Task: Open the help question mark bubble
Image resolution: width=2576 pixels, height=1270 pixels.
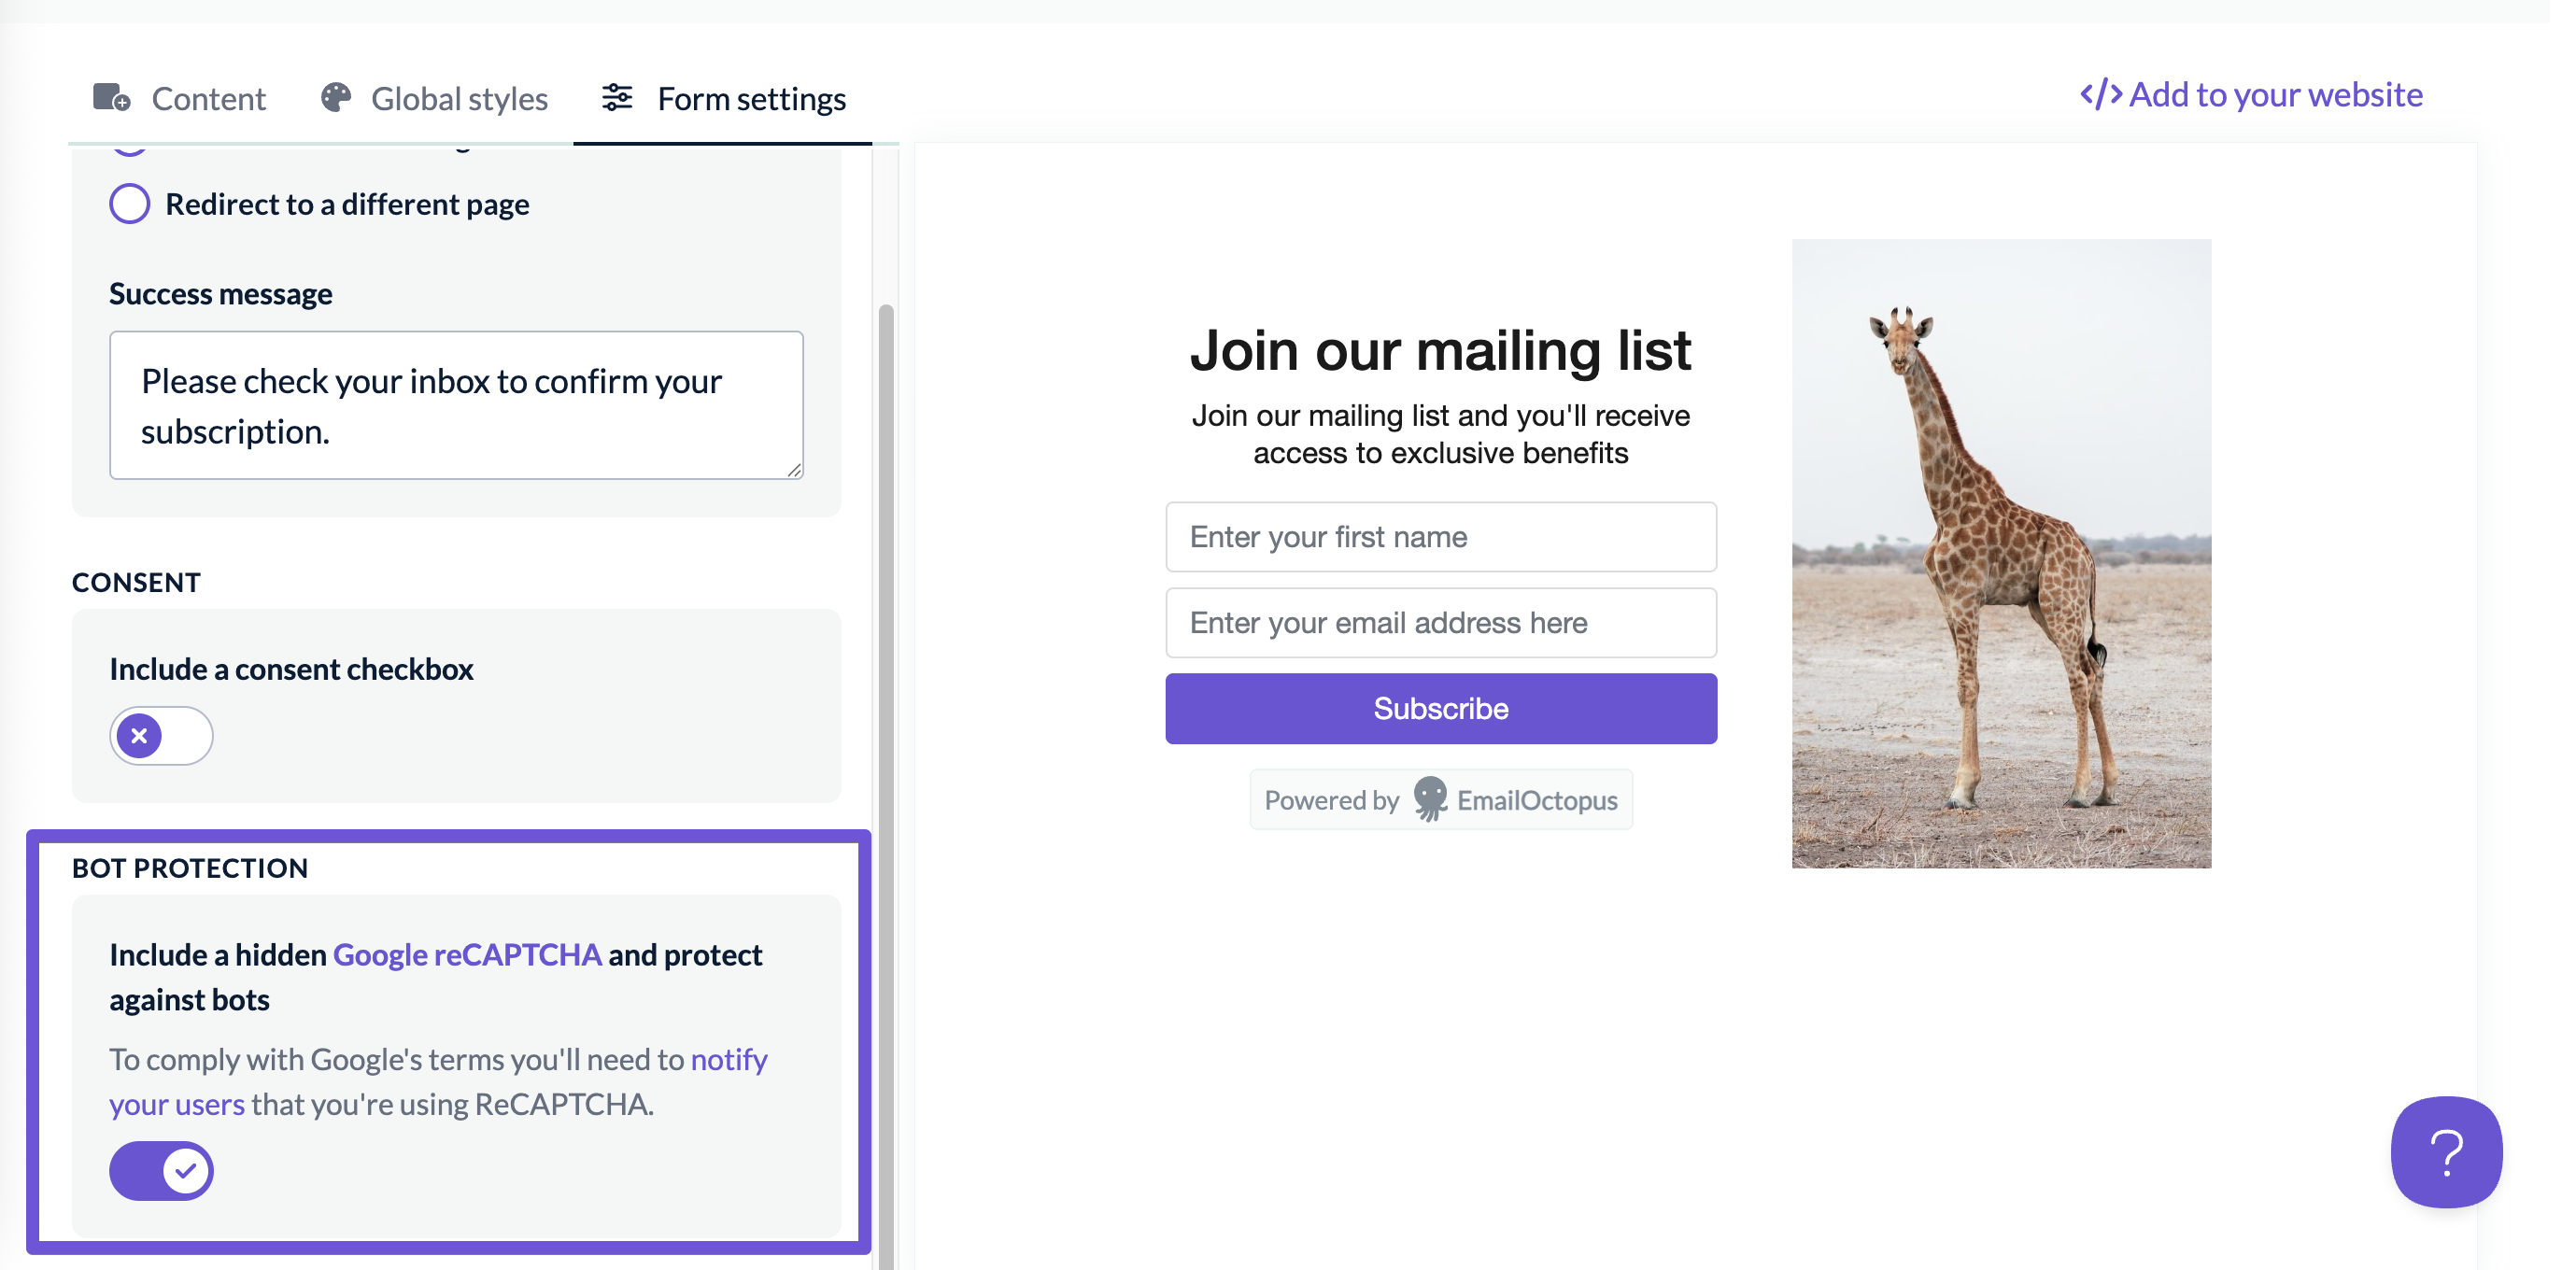Action: click(x=2446, y=1152)
